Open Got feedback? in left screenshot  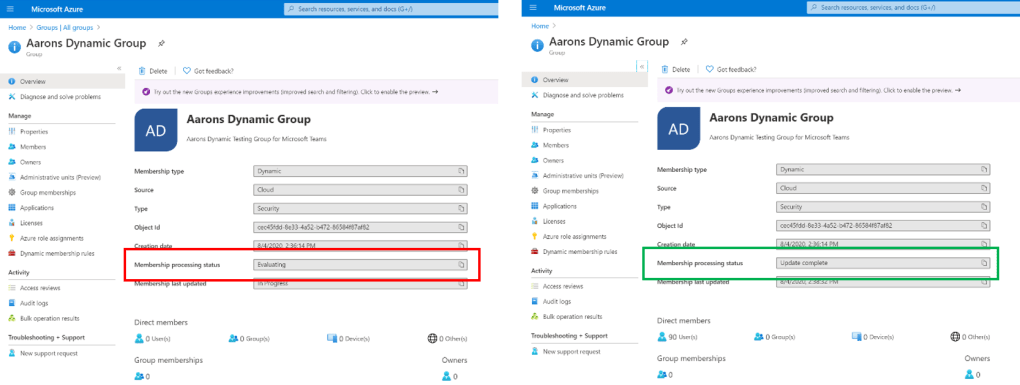coord(208,71)
